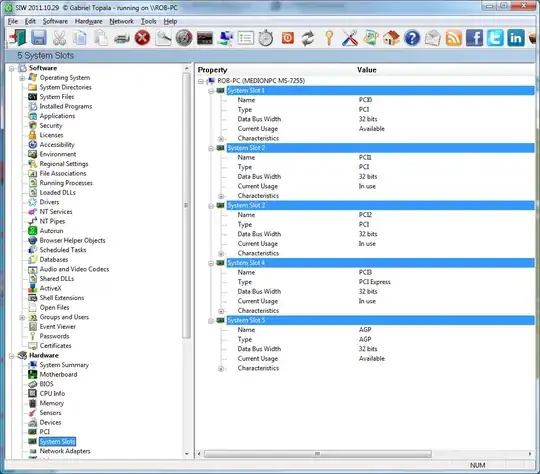Select the Passwords tree item
Image resolution: width=540 pixels, height=474 pixels.
(x=54, y=336)
